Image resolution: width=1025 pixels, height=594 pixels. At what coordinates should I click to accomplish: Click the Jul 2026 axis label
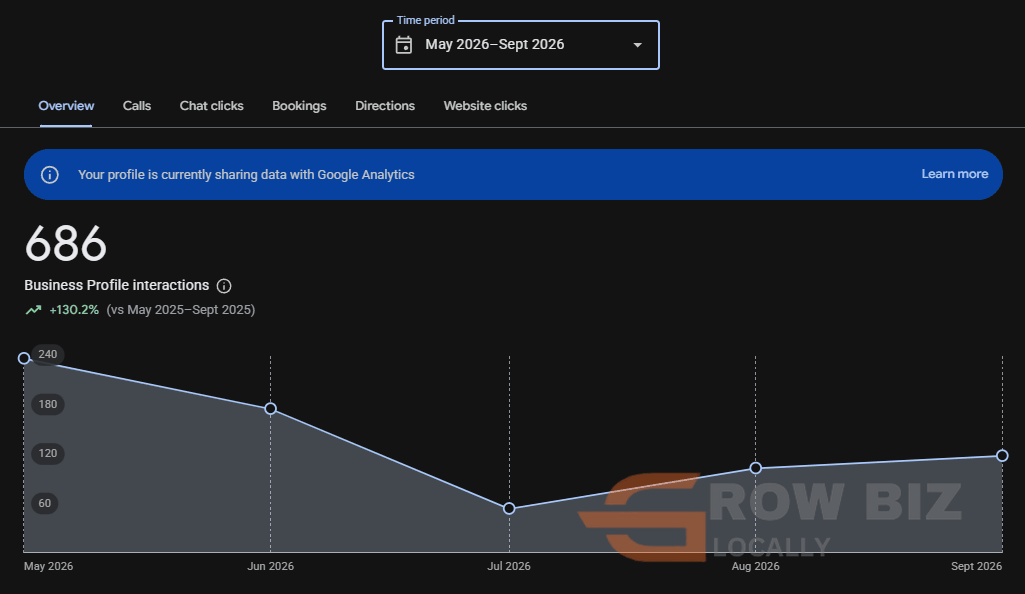coord(509,566)
